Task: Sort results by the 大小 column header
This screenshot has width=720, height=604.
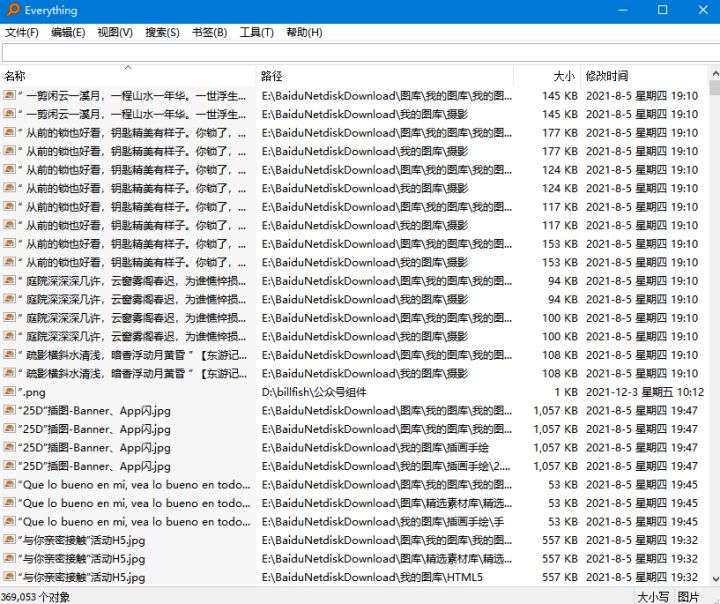Action: [564, 76]
